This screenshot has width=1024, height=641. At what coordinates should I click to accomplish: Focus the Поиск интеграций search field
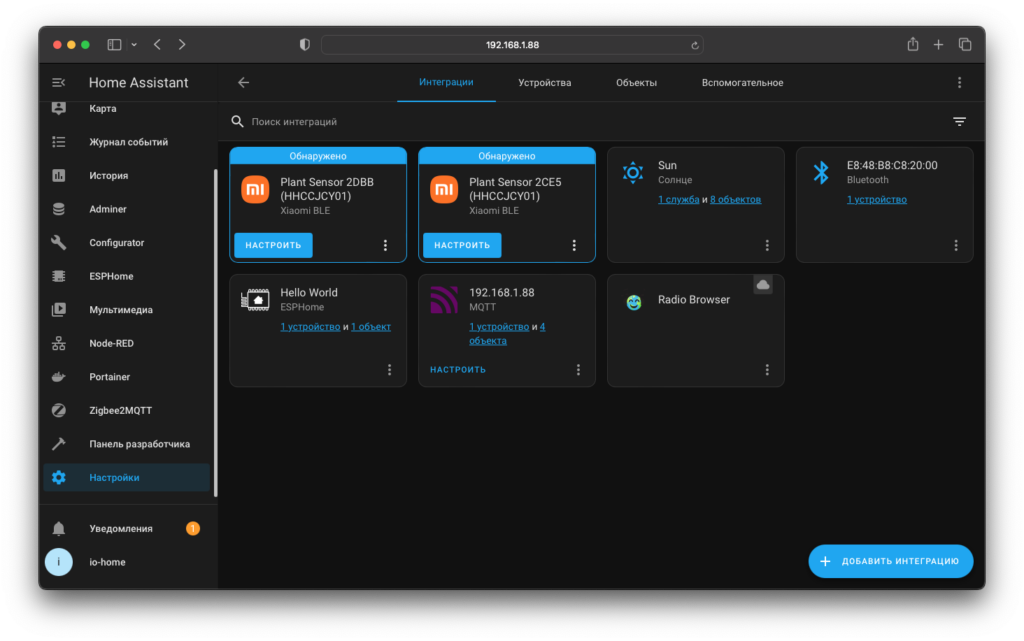point(588,121)
